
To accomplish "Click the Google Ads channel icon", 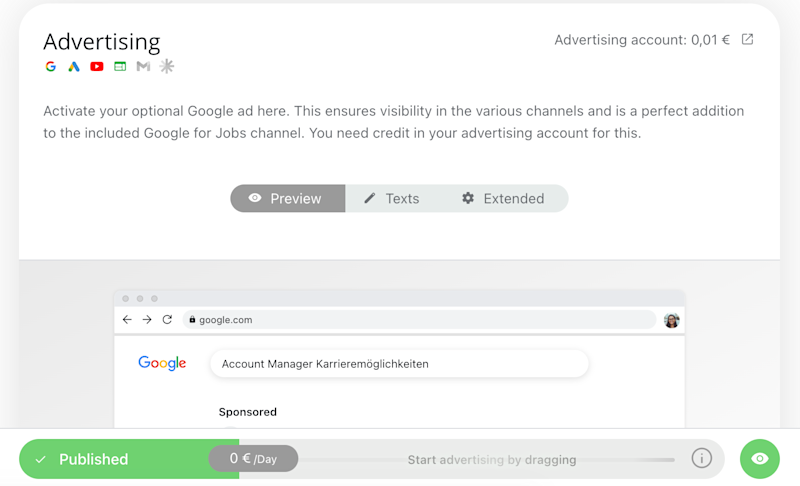I will tap(73, 66).
